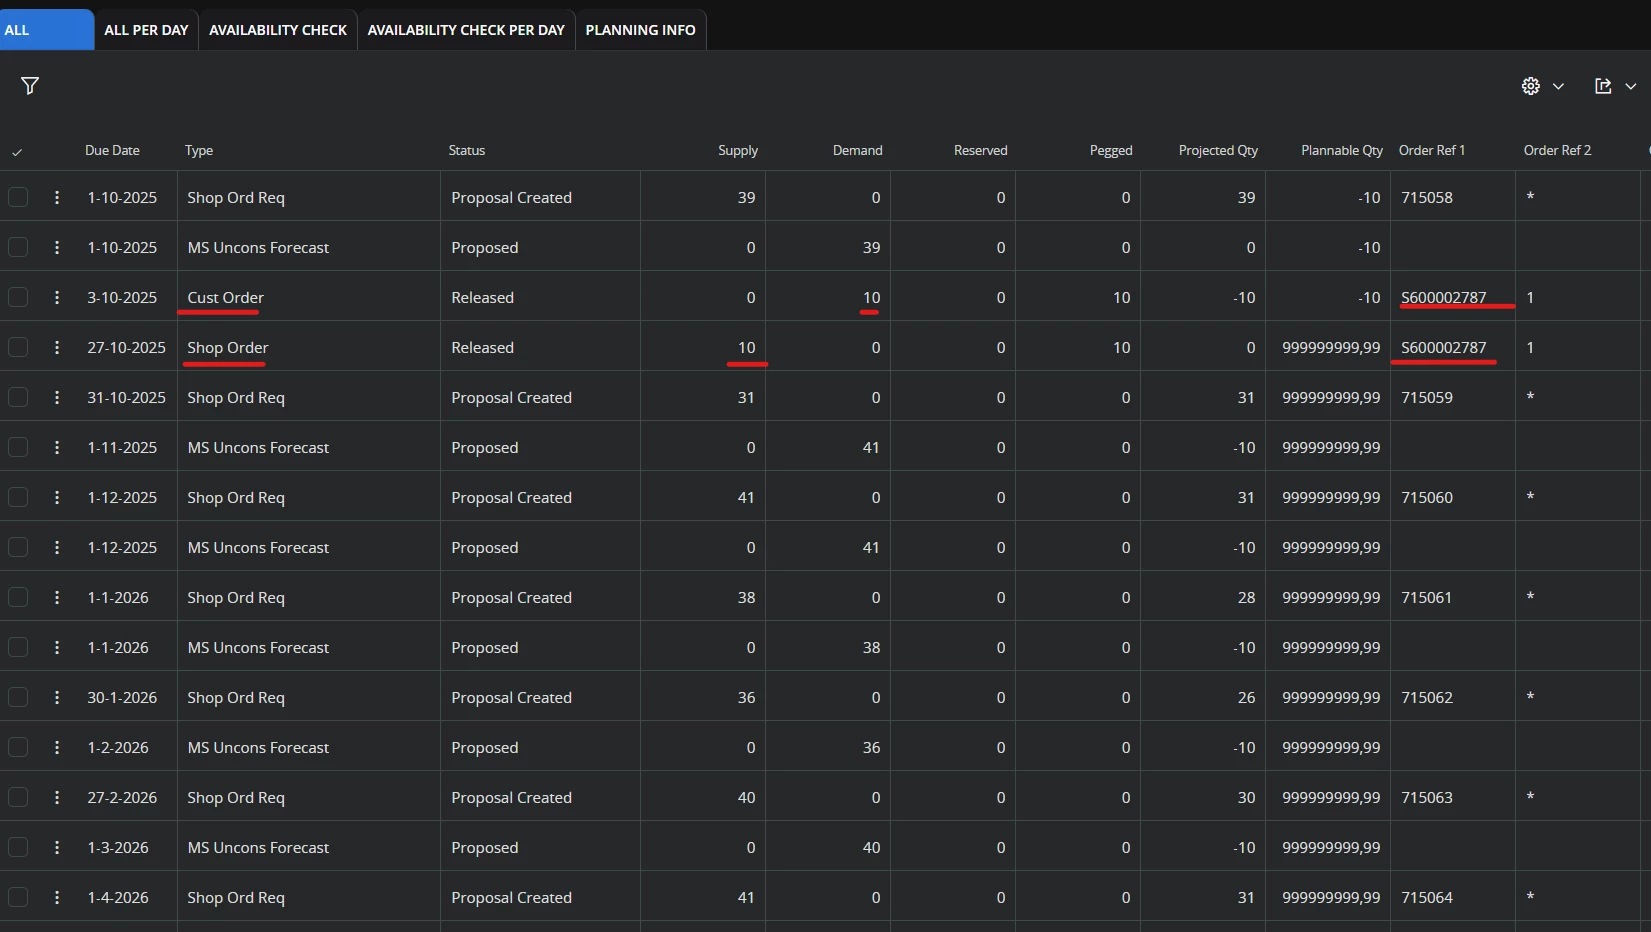The width and height of the screenshot is (1651, 932).
Task: Open the table settings gear icon
Action: pos(1530,86)
